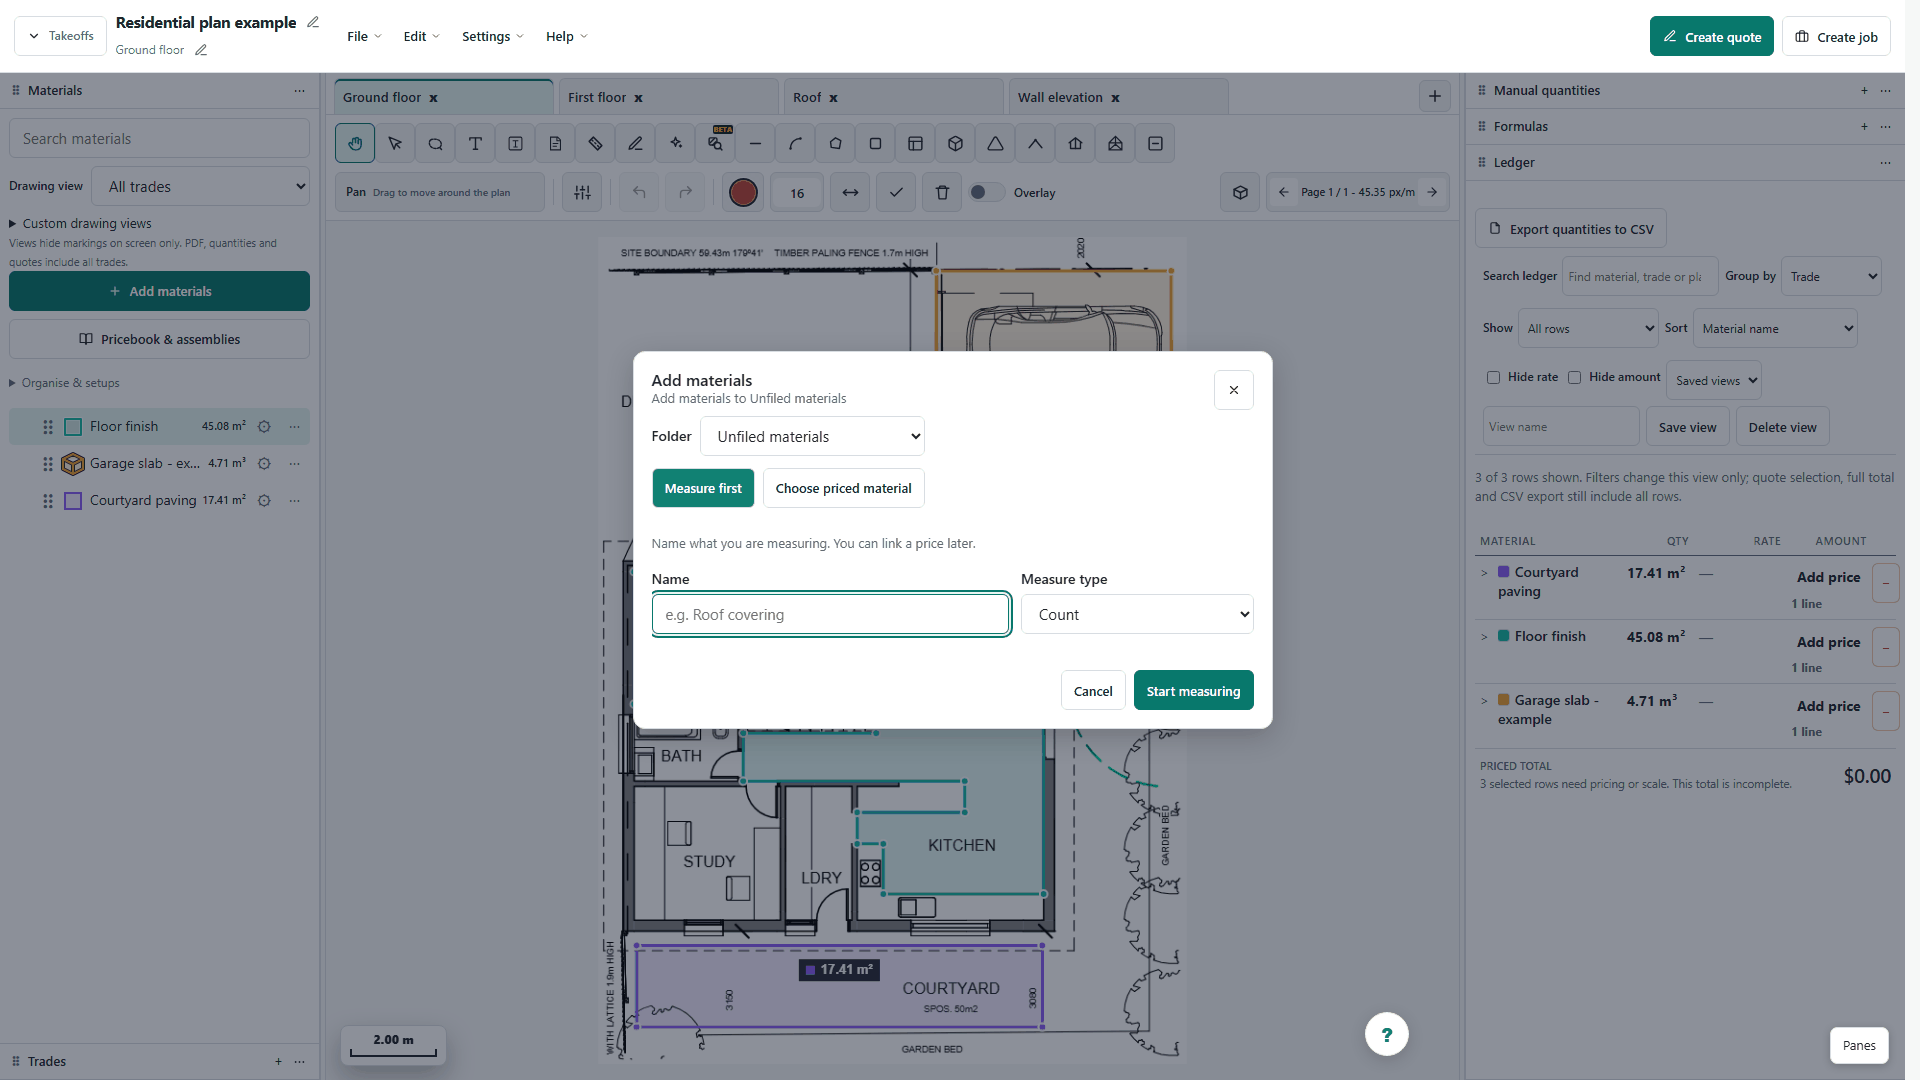Select the triangle pitch tool
The image size is (1920, 1080).
tap(995, 144)
